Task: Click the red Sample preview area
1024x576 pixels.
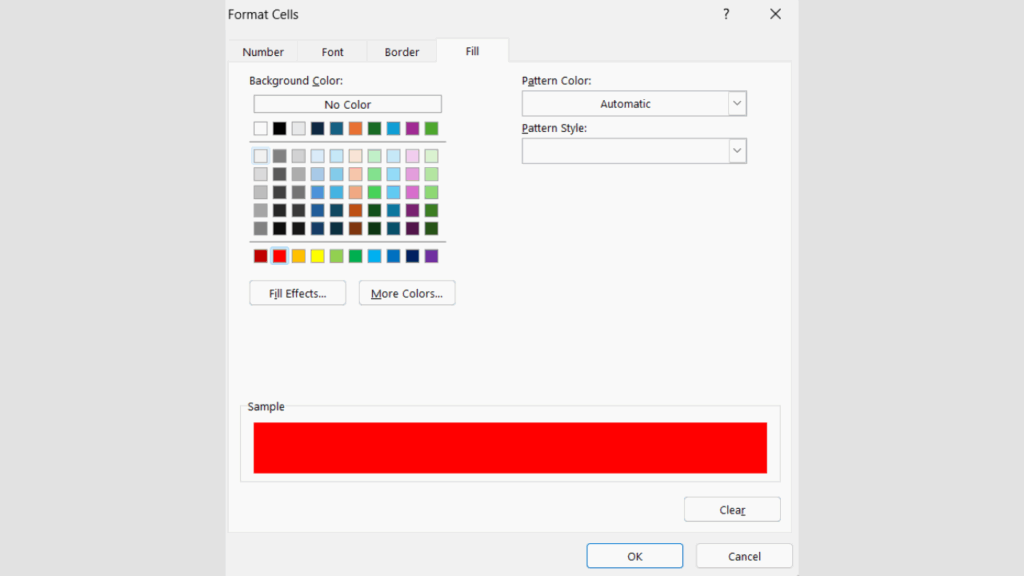Action: [510, 447]
